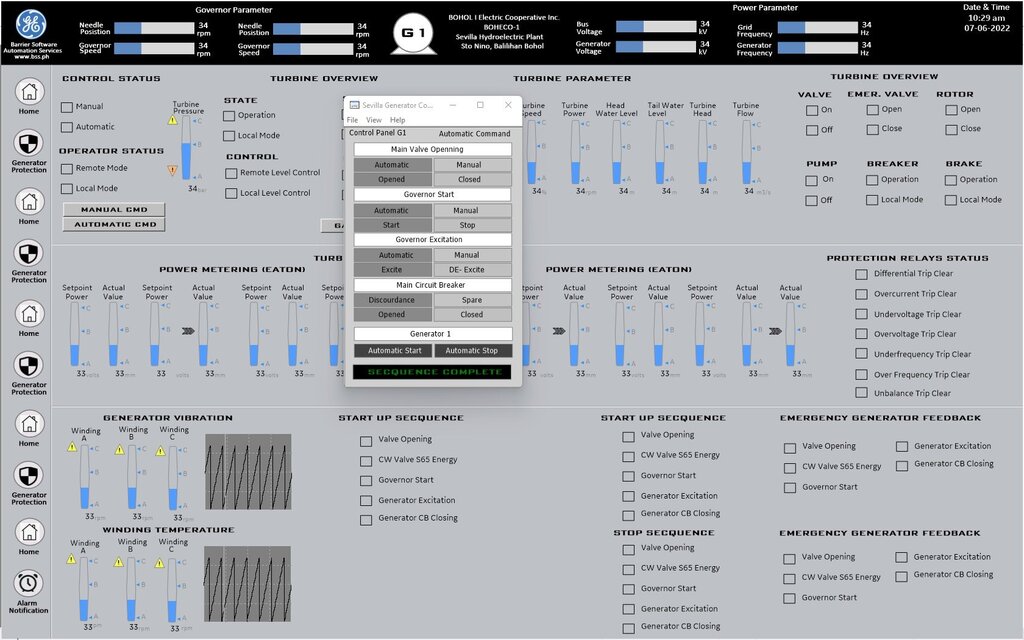
Task: Click the topmost Home icon in the sidebar
Action: (30, 91)
